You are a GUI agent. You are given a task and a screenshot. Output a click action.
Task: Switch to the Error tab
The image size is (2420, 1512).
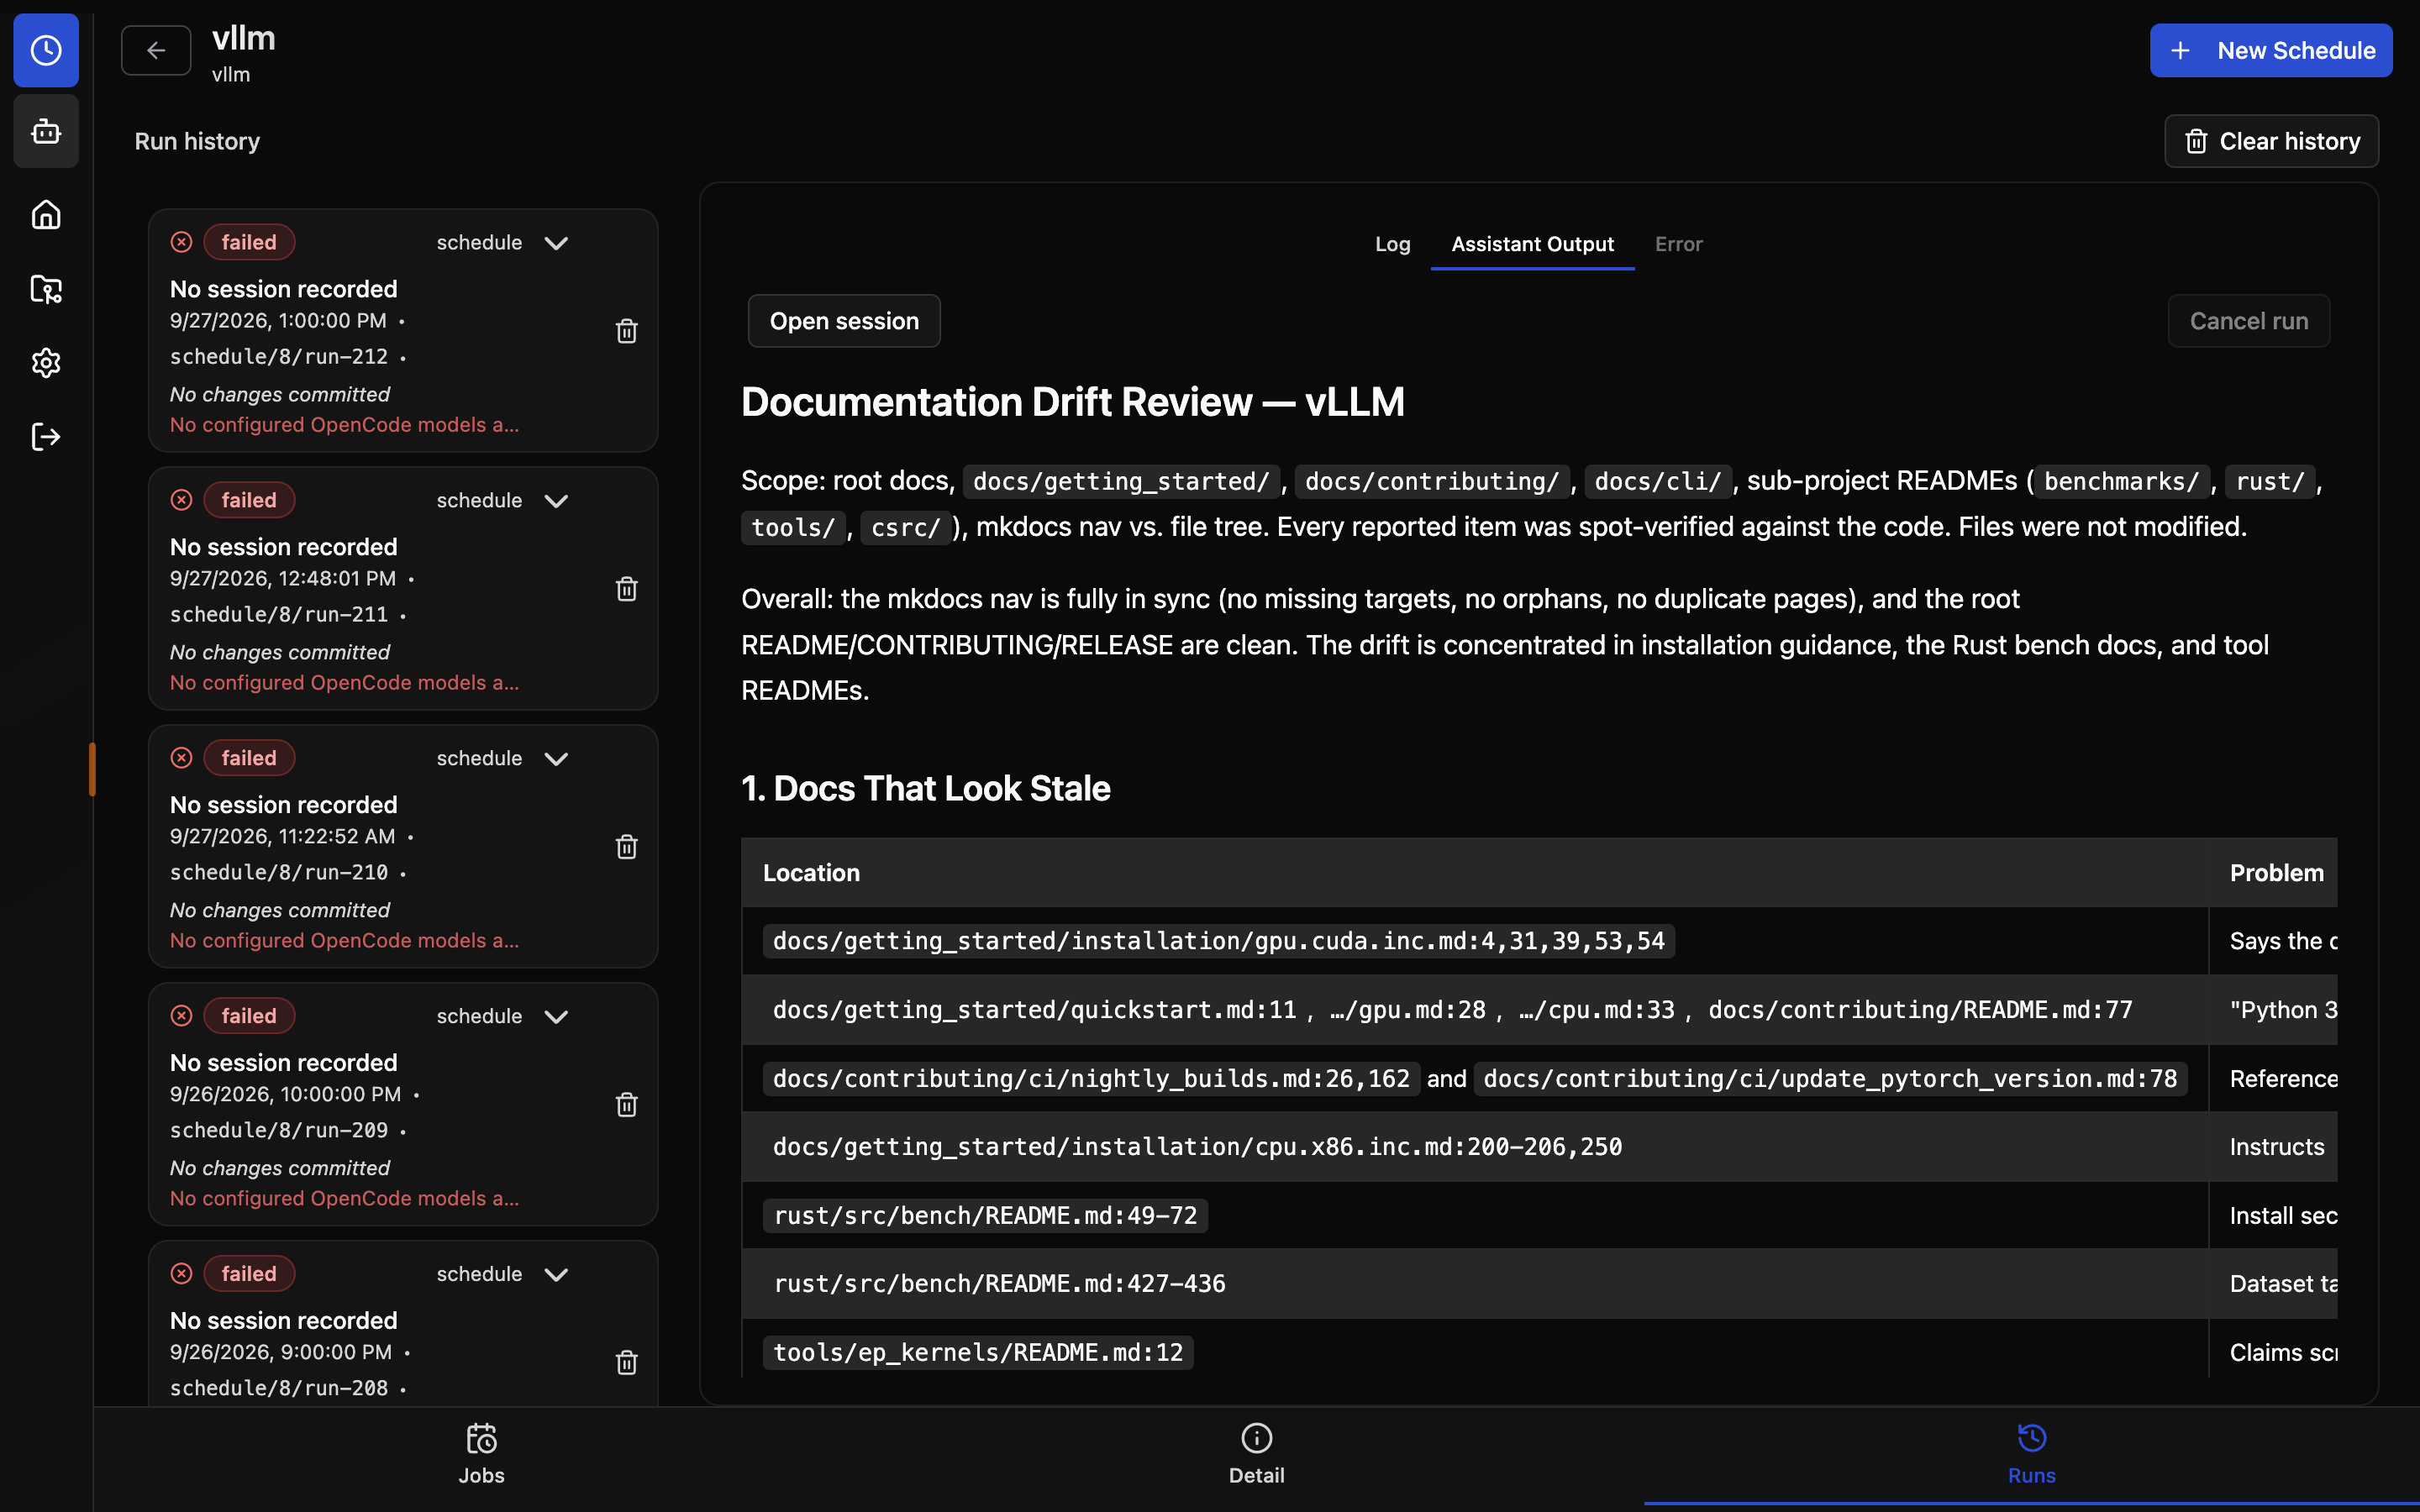click(x=1678, y=244)
